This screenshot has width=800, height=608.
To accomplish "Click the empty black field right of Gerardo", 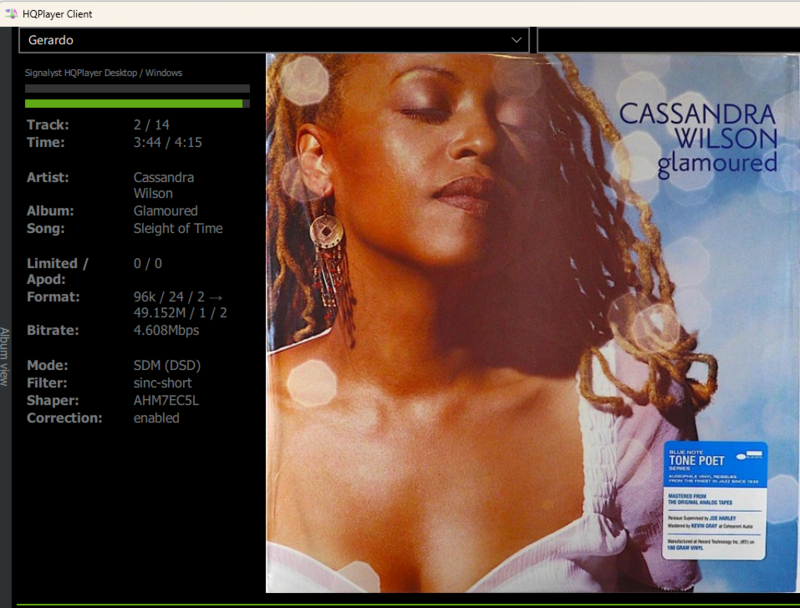I will [x=668, y=40].
